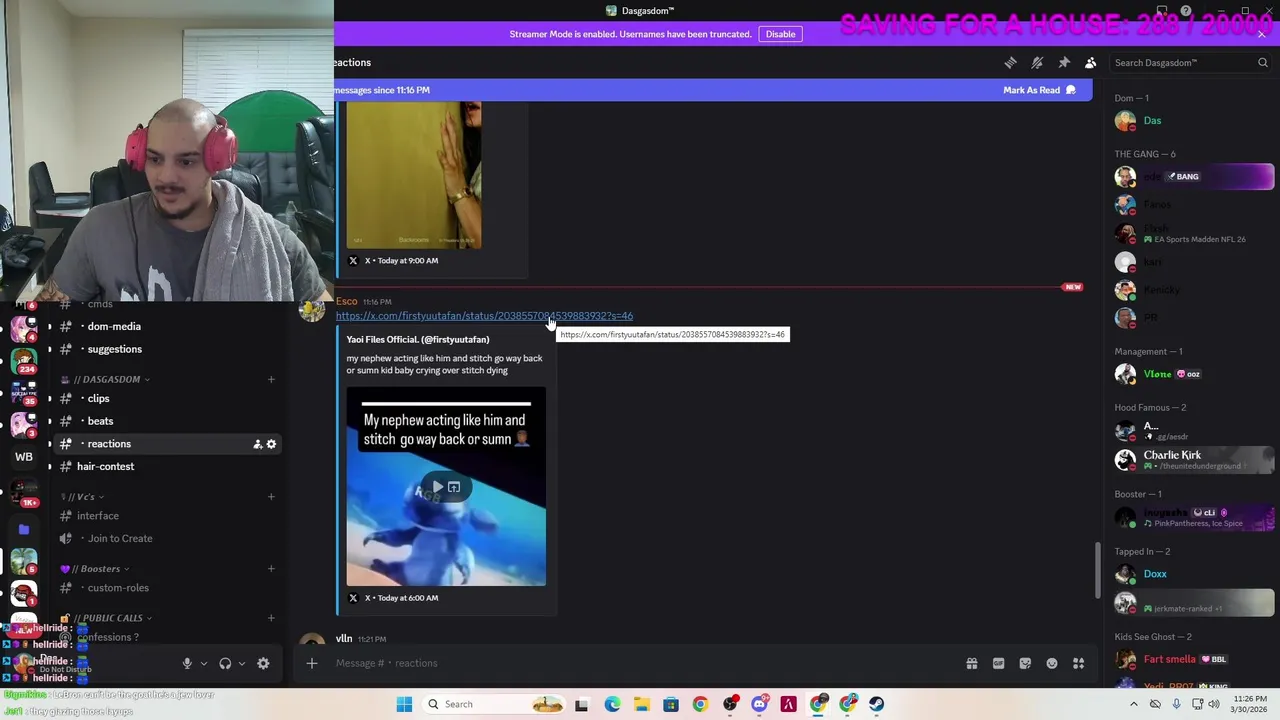This screenshot has height=720, width=1280.
Task: Add channel to Vc's category plus
Action: pyautogui.click(x=270, y=497)
